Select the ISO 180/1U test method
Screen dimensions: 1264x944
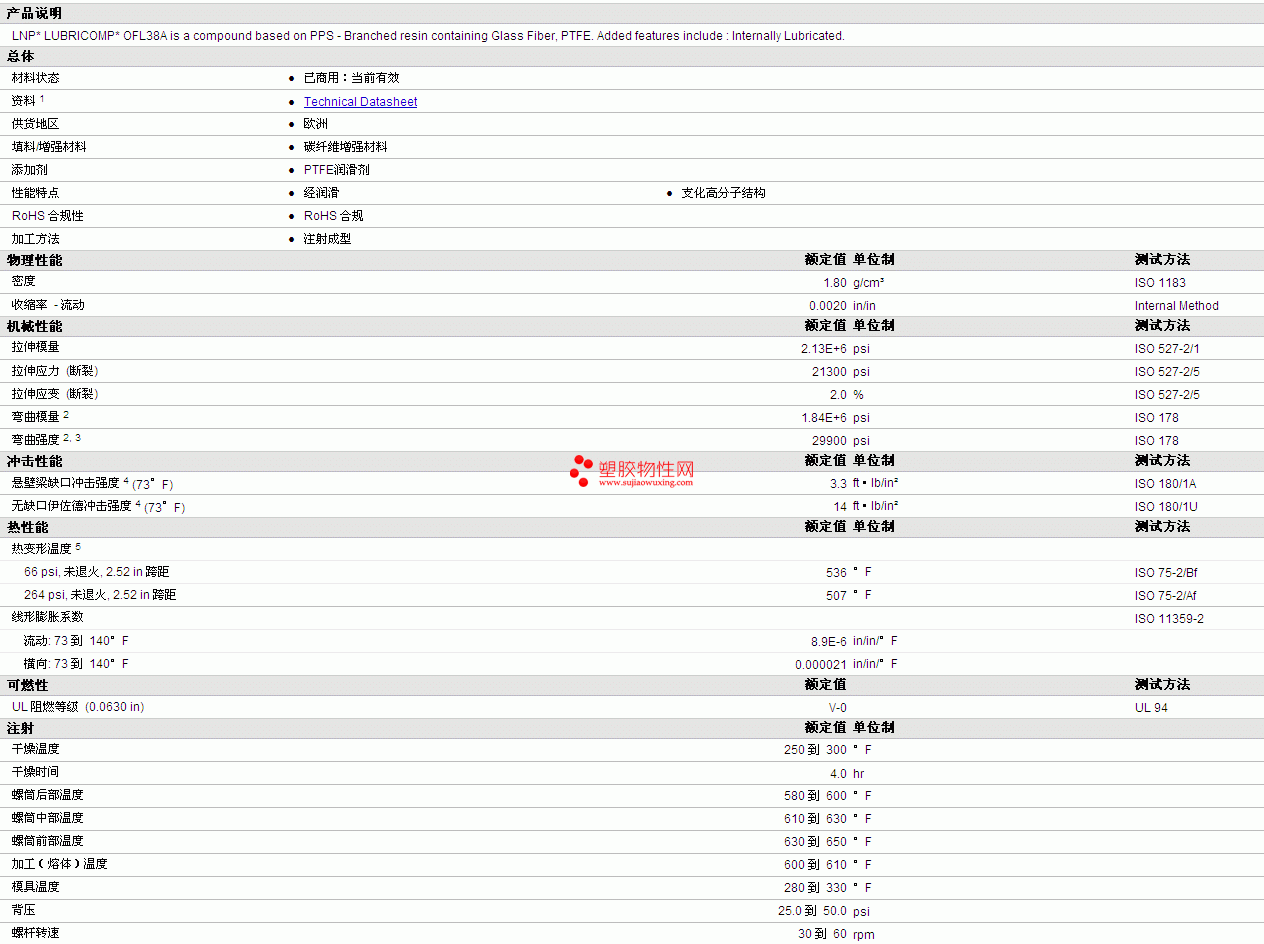(x=1166, y=507)
